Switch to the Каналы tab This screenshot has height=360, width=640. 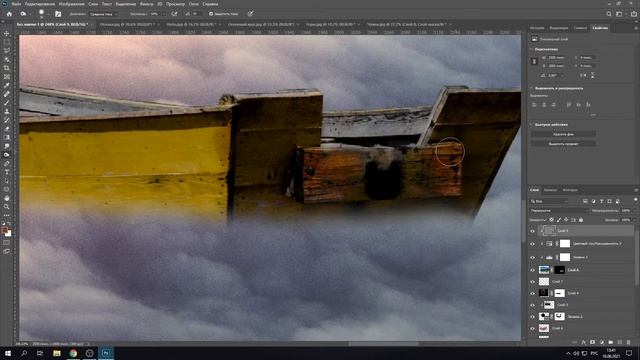point(550,190)
